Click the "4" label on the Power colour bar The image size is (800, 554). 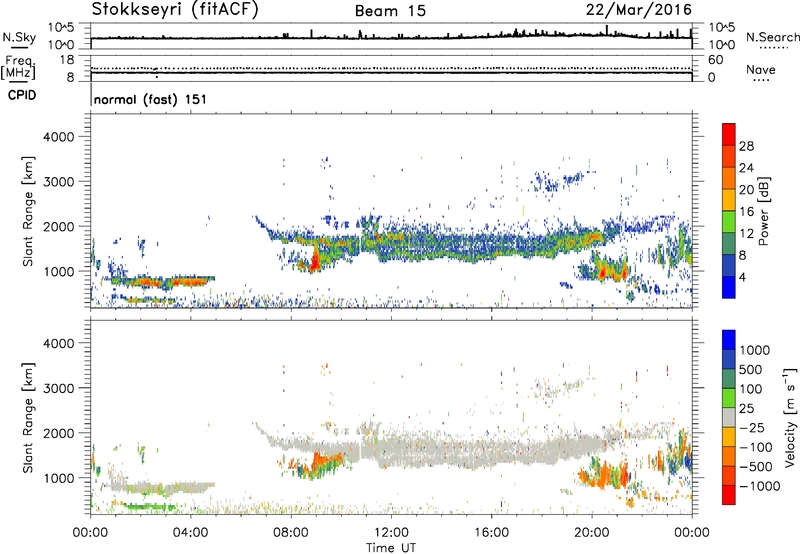pyautogui.click(x=742, y=278)
